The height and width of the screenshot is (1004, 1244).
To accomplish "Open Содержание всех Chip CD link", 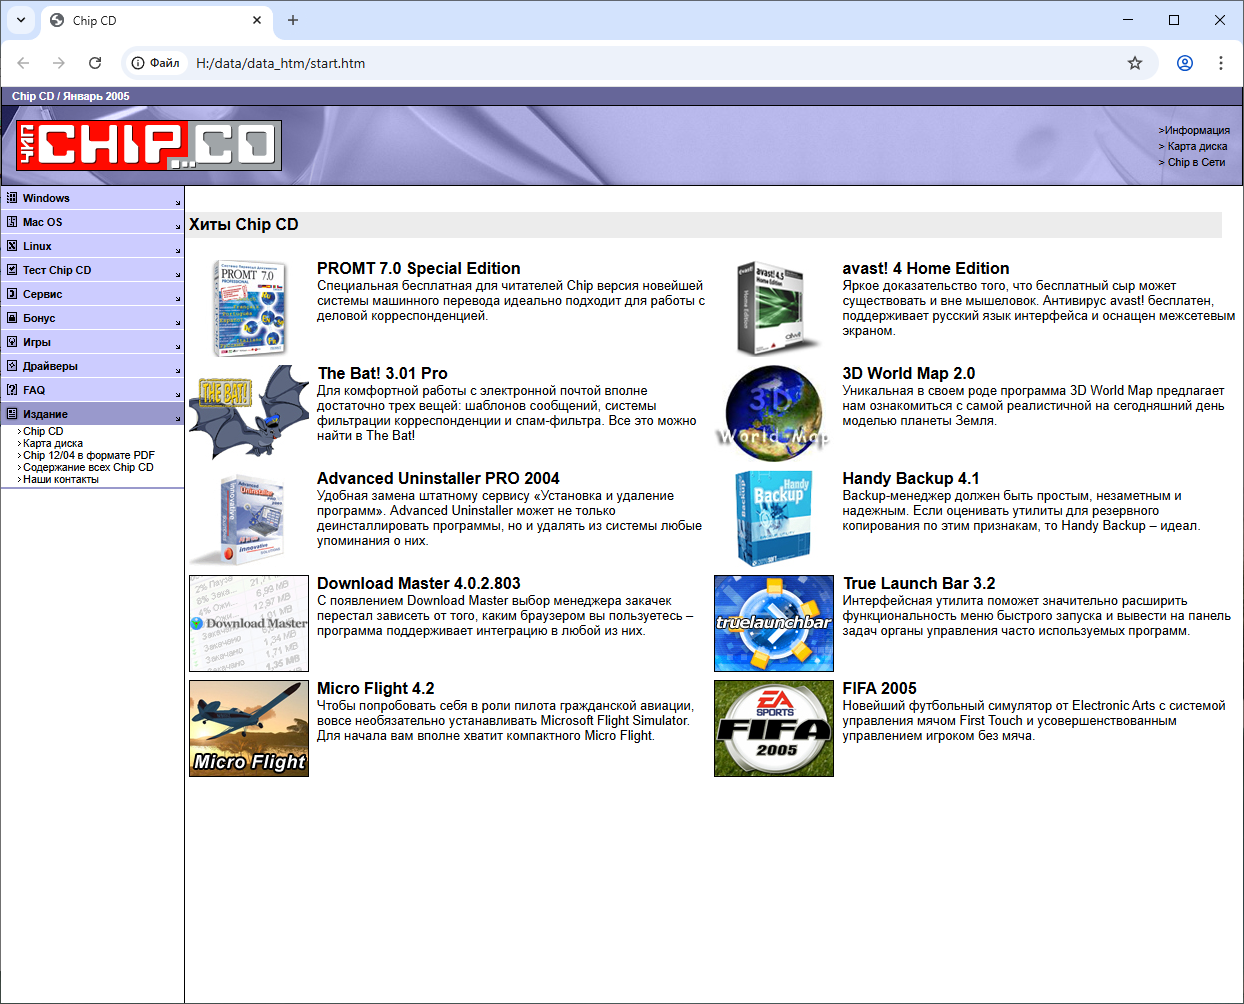I will [88, 468].
